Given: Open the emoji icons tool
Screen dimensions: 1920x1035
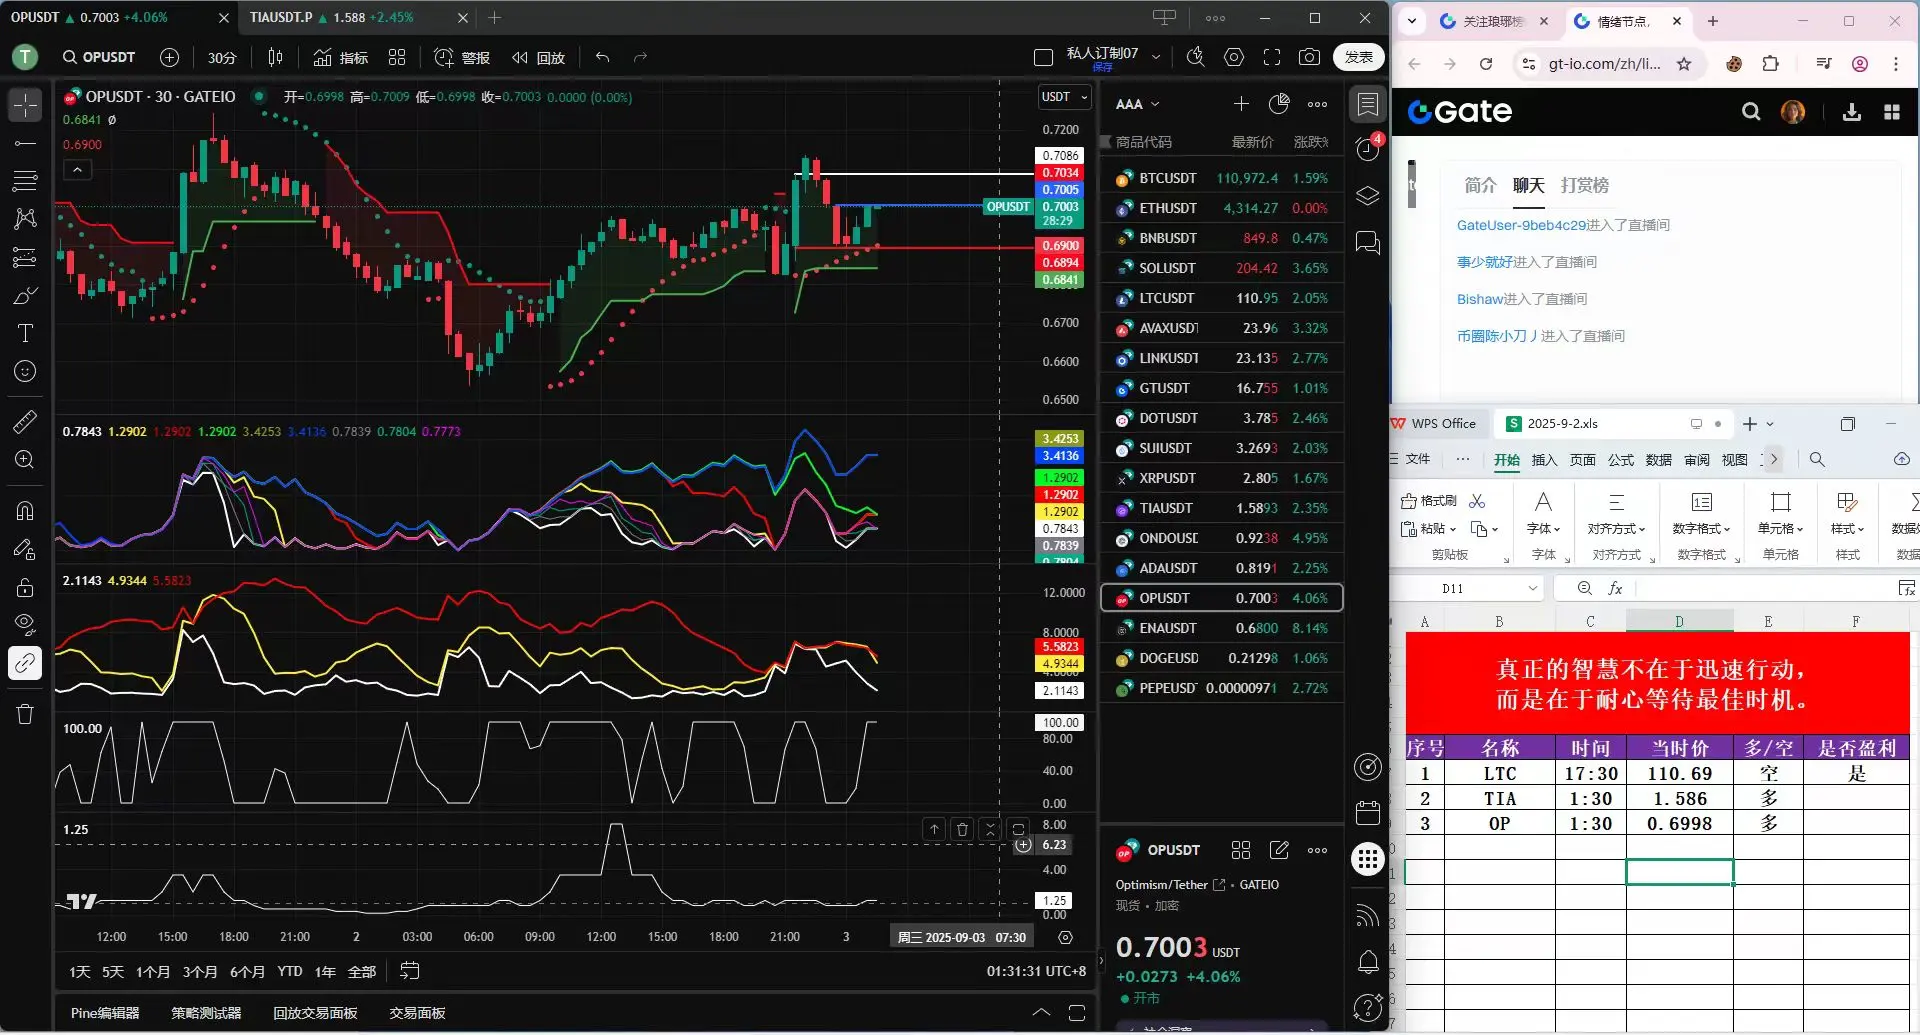Looking at the screenshot, I should pyautogui.click(x=25, y=372).
